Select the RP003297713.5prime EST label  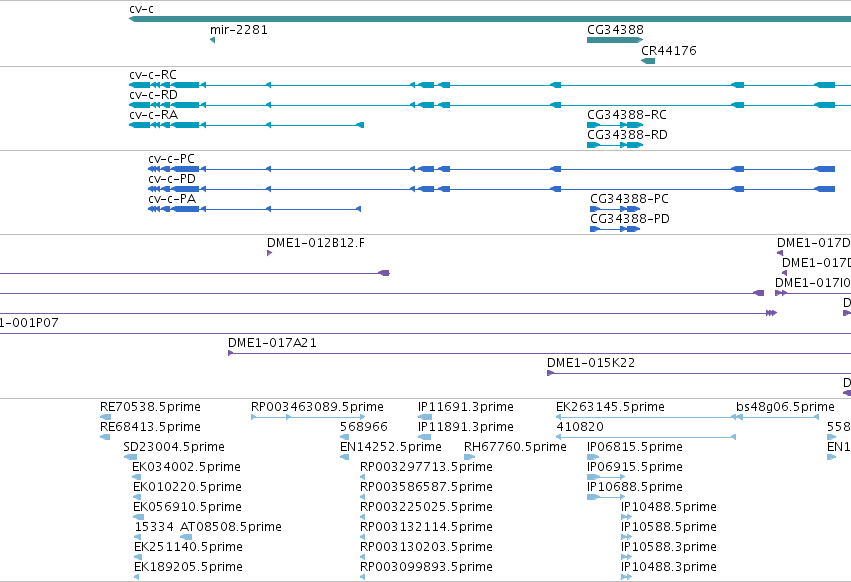coord(427,467)
